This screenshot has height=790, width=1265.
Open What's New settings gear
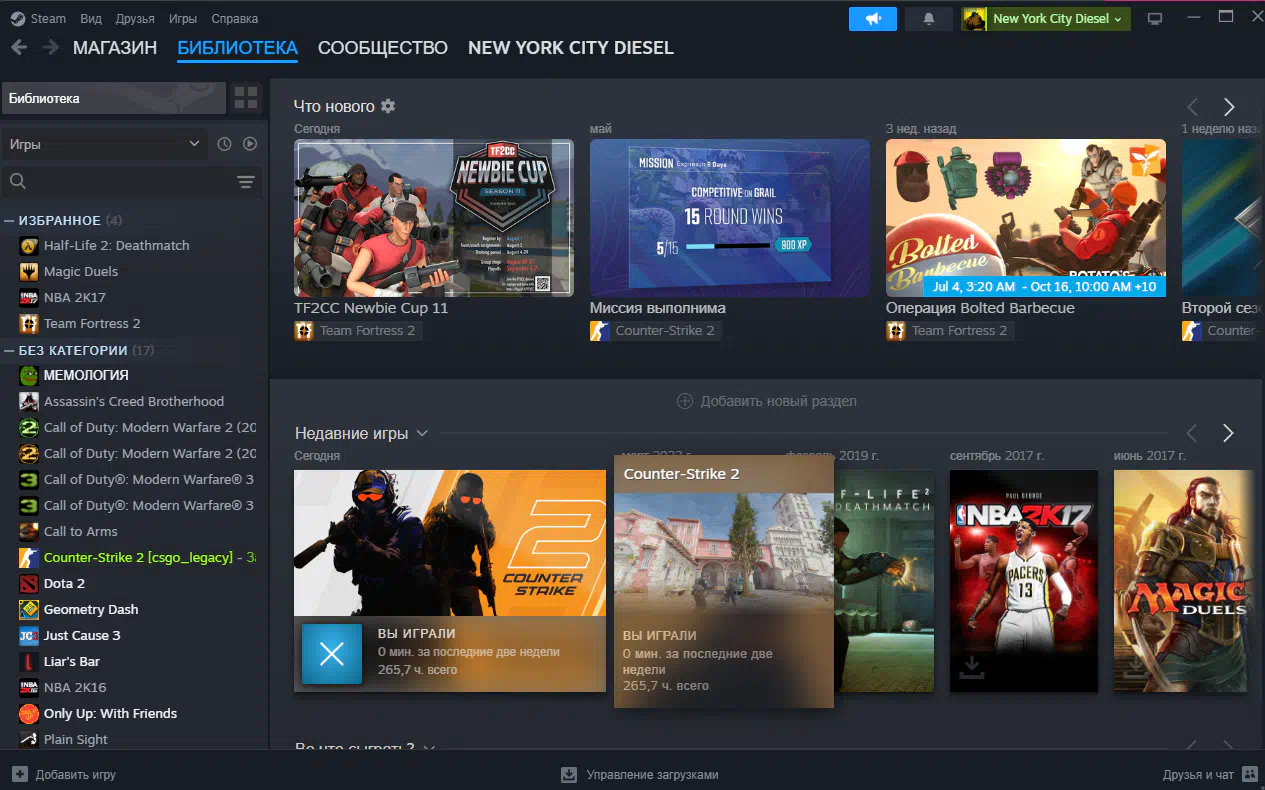[x=388, y=106]
